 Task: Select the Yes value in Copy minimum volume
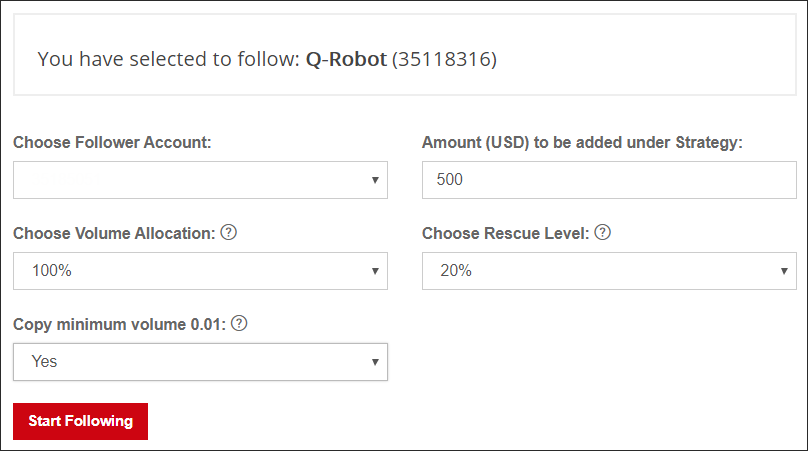(x=45, y=362)
